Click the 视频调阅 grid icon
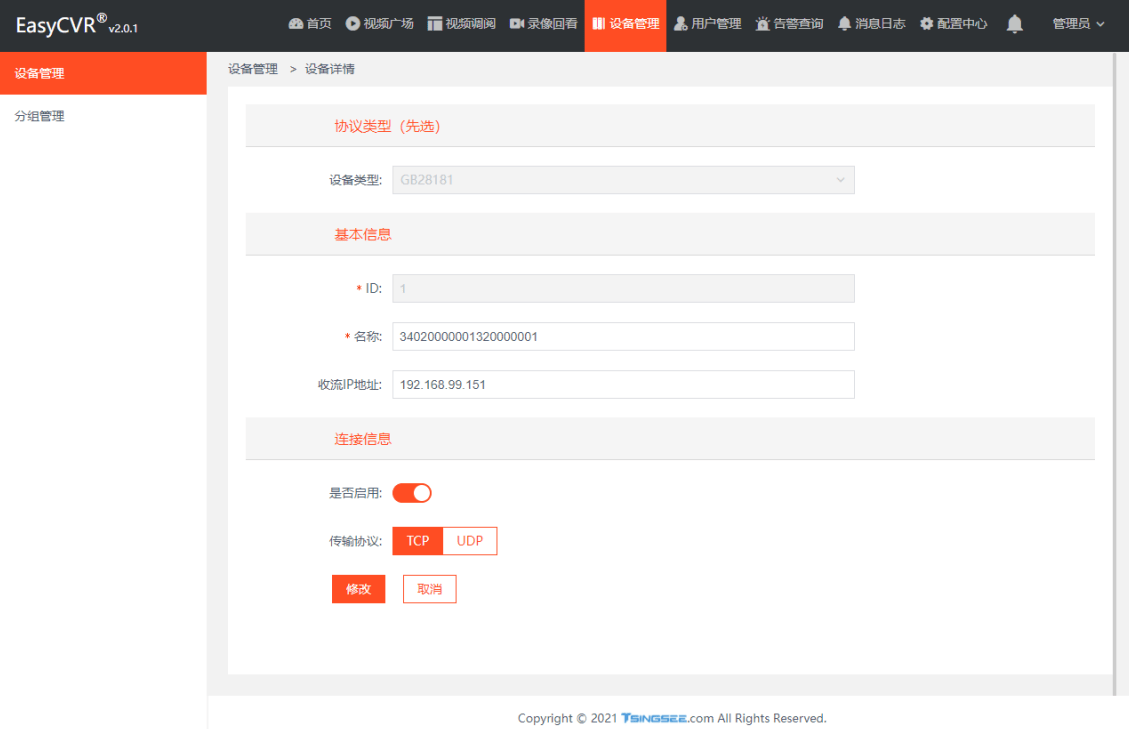Screen dimensions: 1129x729 pos(435,23)
